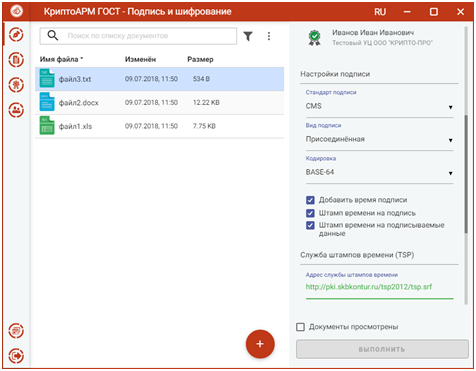Maximize the КриптоАРМ ГОСТ window

(x=434, y=12)
